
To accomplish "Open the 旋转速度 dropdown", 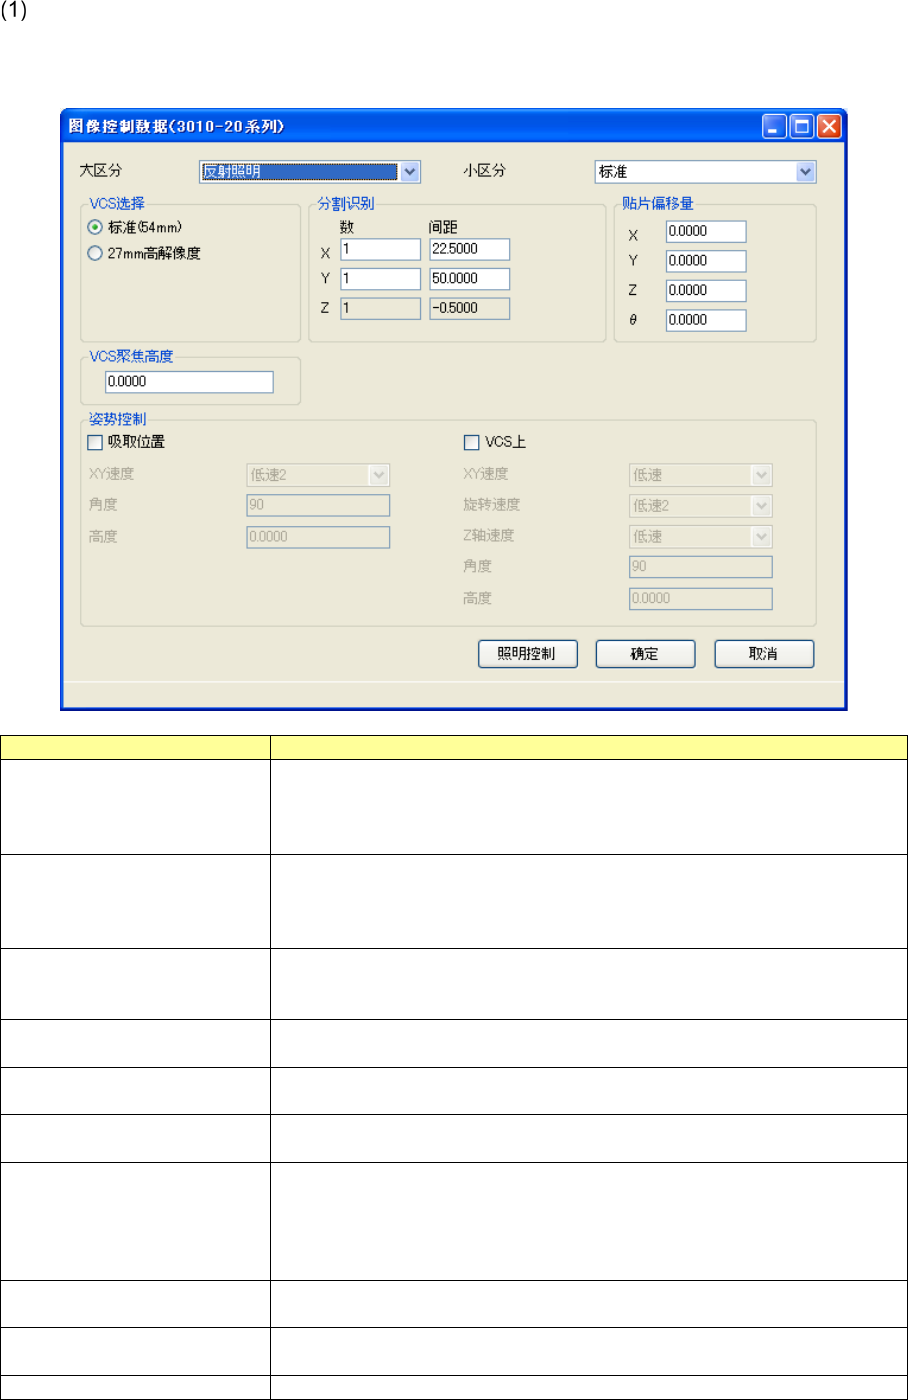I will tap(700, 506).
